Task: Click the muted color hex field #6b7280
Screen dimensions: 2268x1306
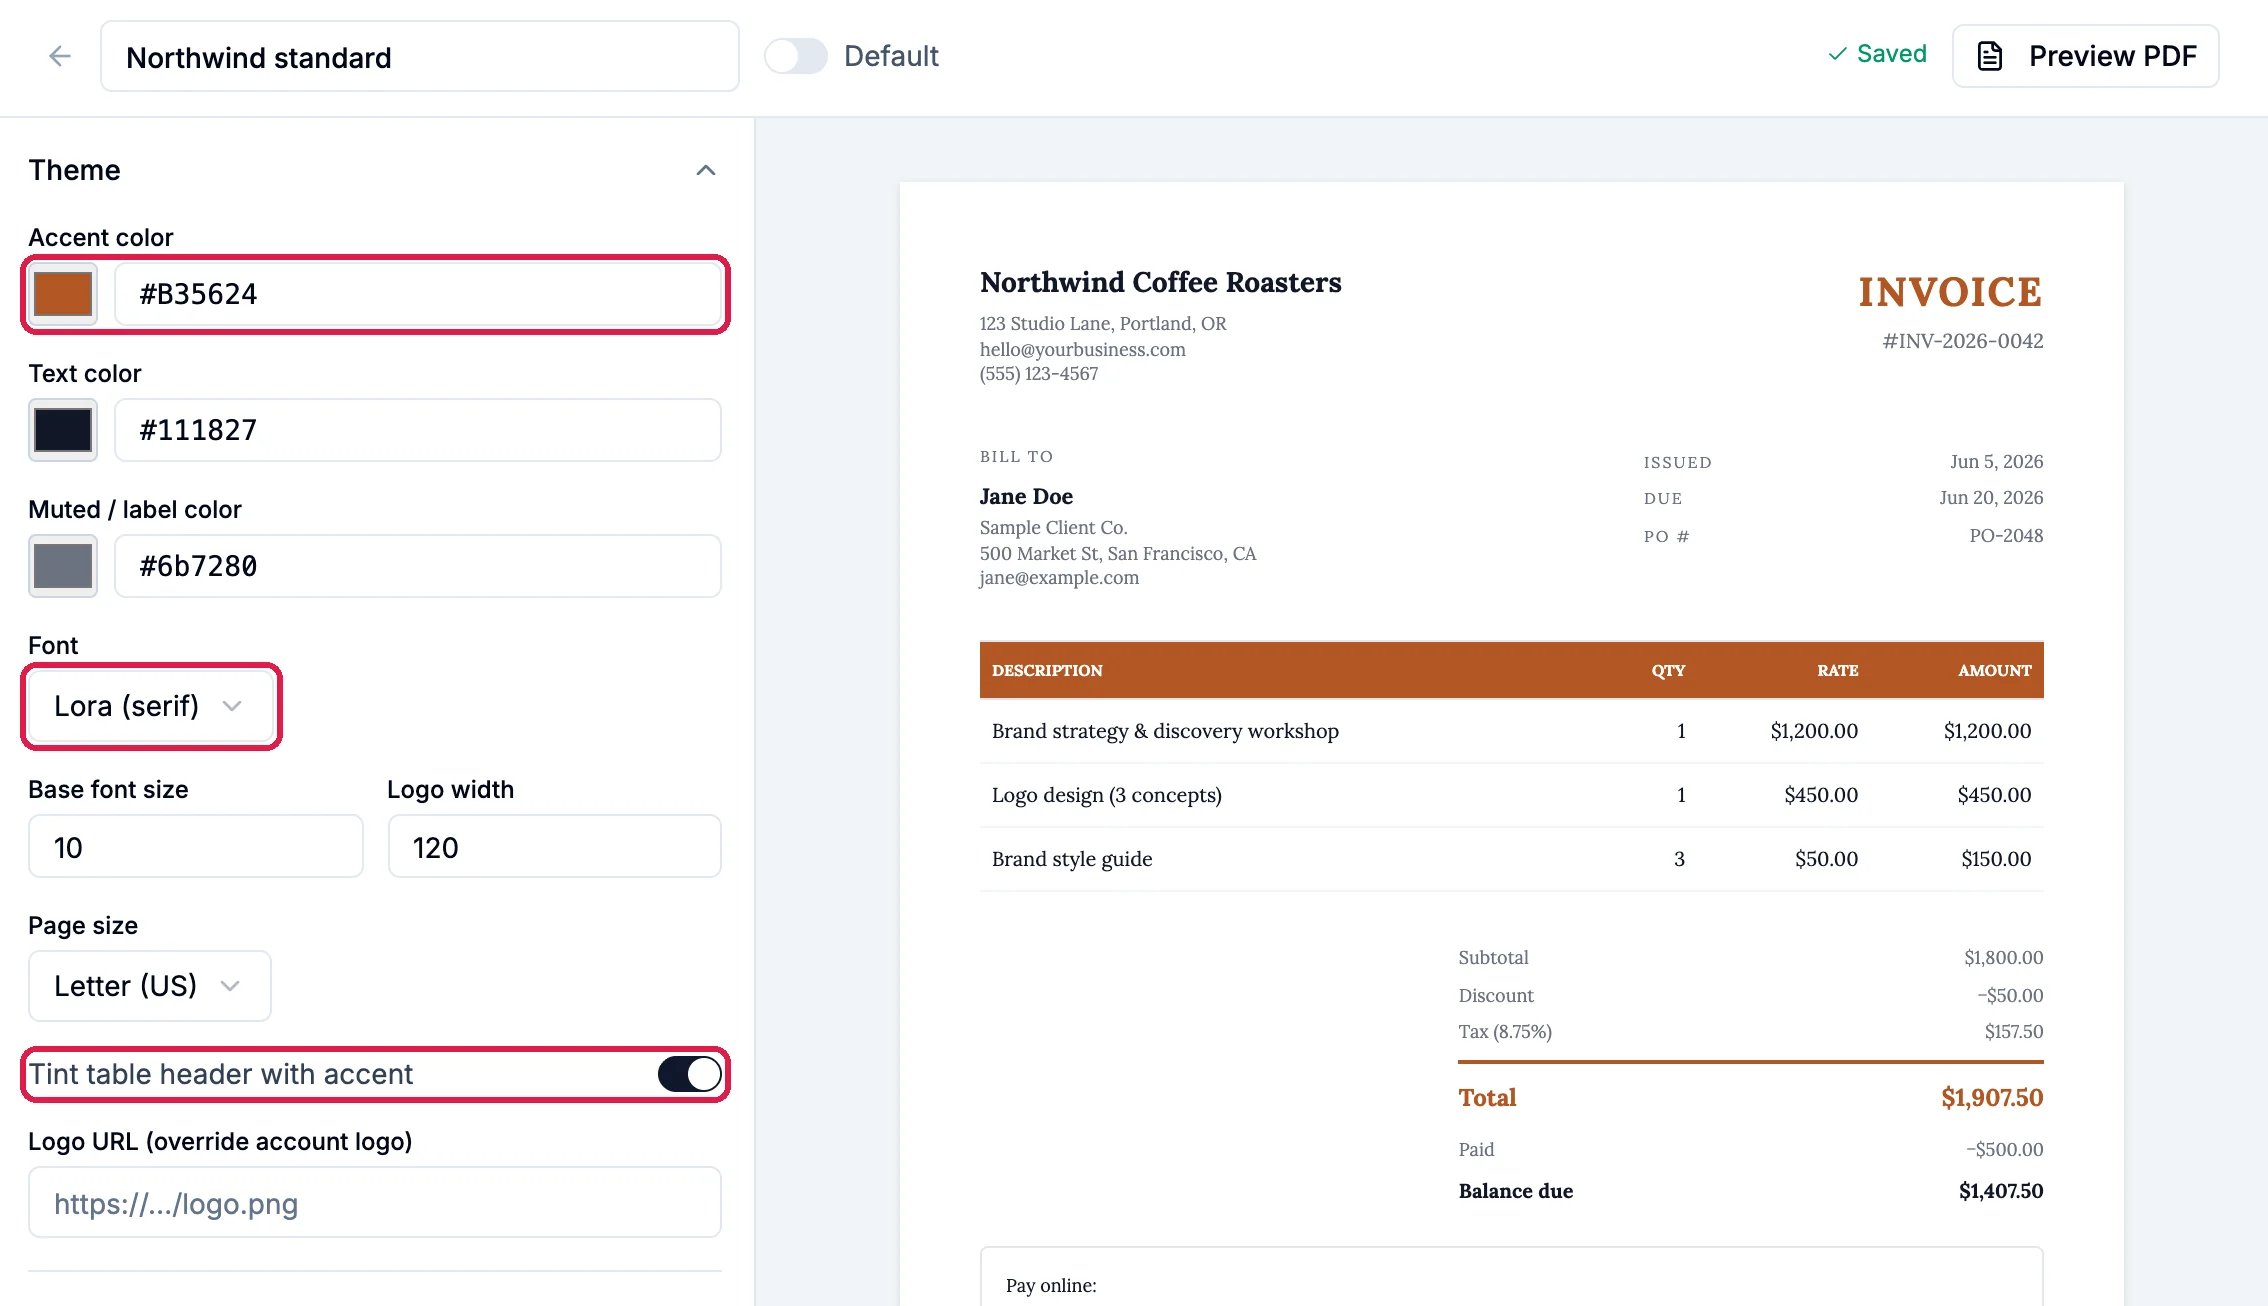Action: click(x=418, y=566)
